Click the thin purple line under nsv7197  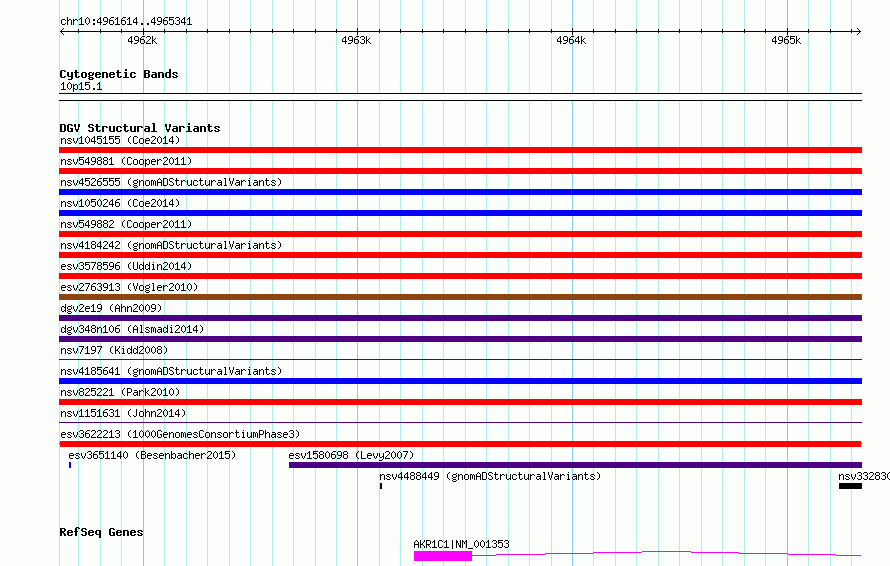(x=460, y=359)
